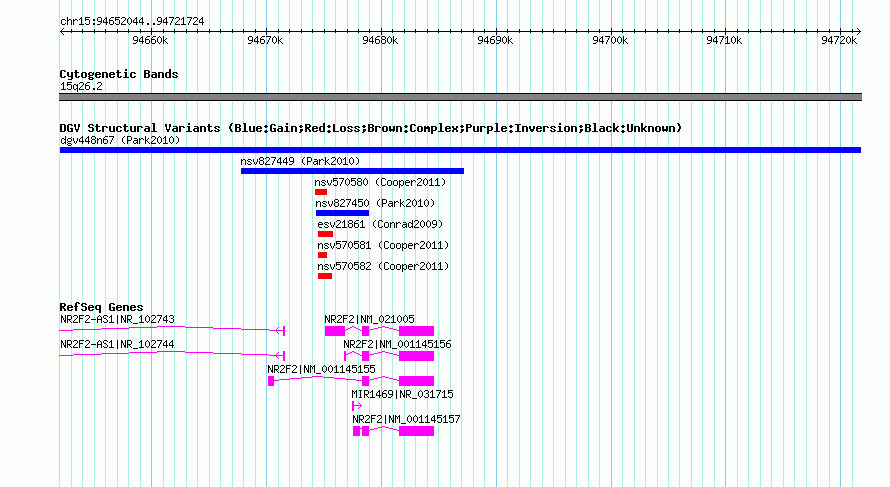
Task: Open the NR2F2-AS1|NR_102743 gene label
Action: click(117, 319)
